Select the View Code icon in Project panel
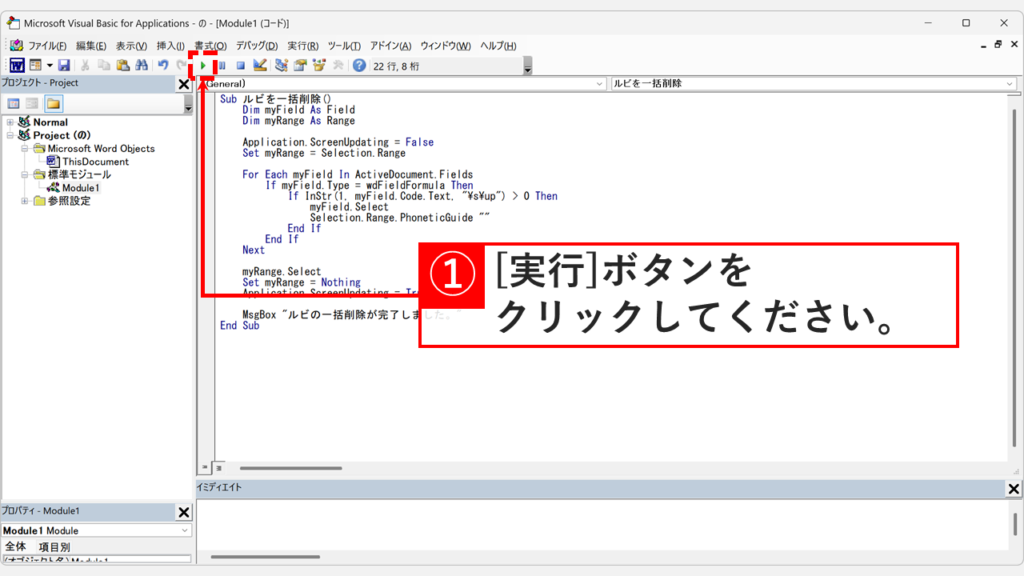 click(12, 103)
